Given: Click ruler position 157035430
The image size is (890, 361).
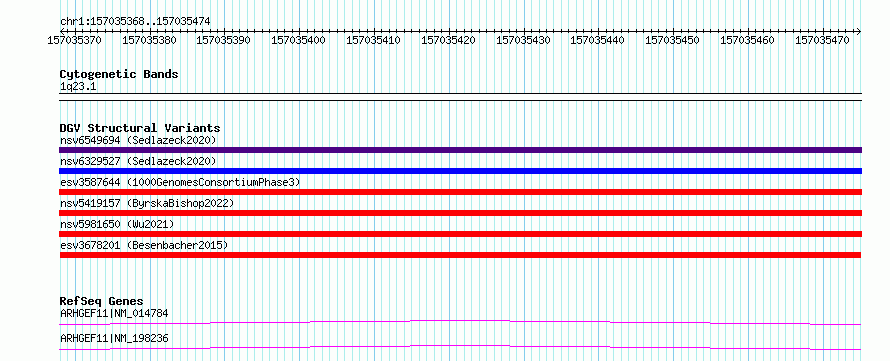Looking at the screenshot, I should point(523,40).
